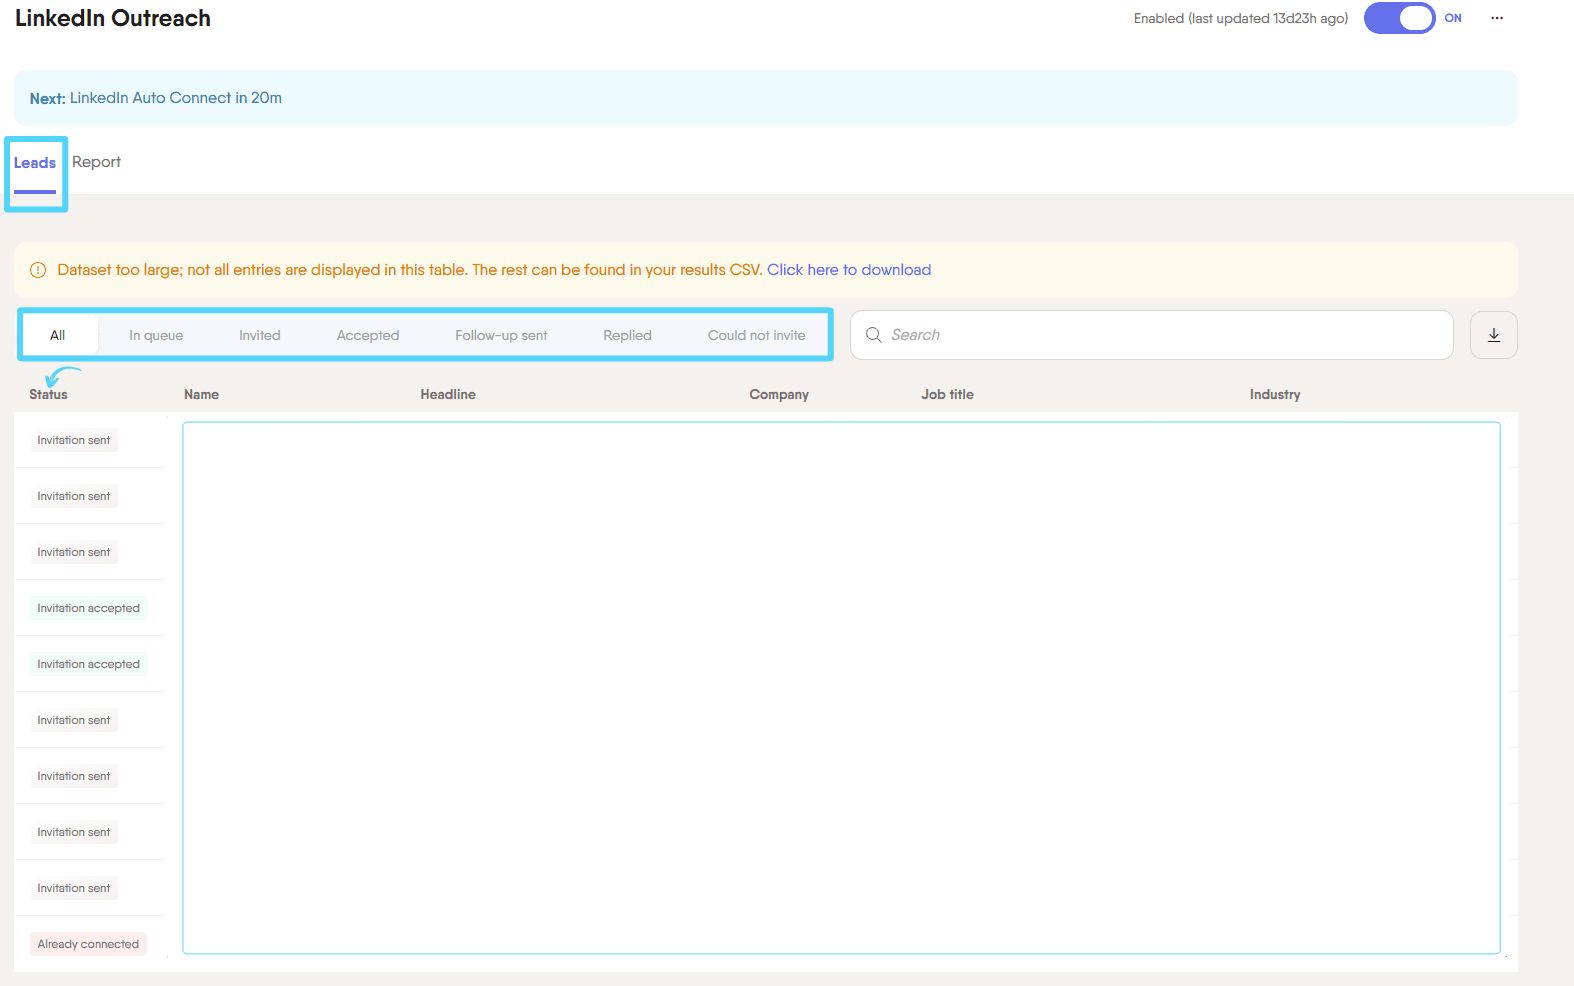Click the orange dataset warning icon

click(38, 270)
